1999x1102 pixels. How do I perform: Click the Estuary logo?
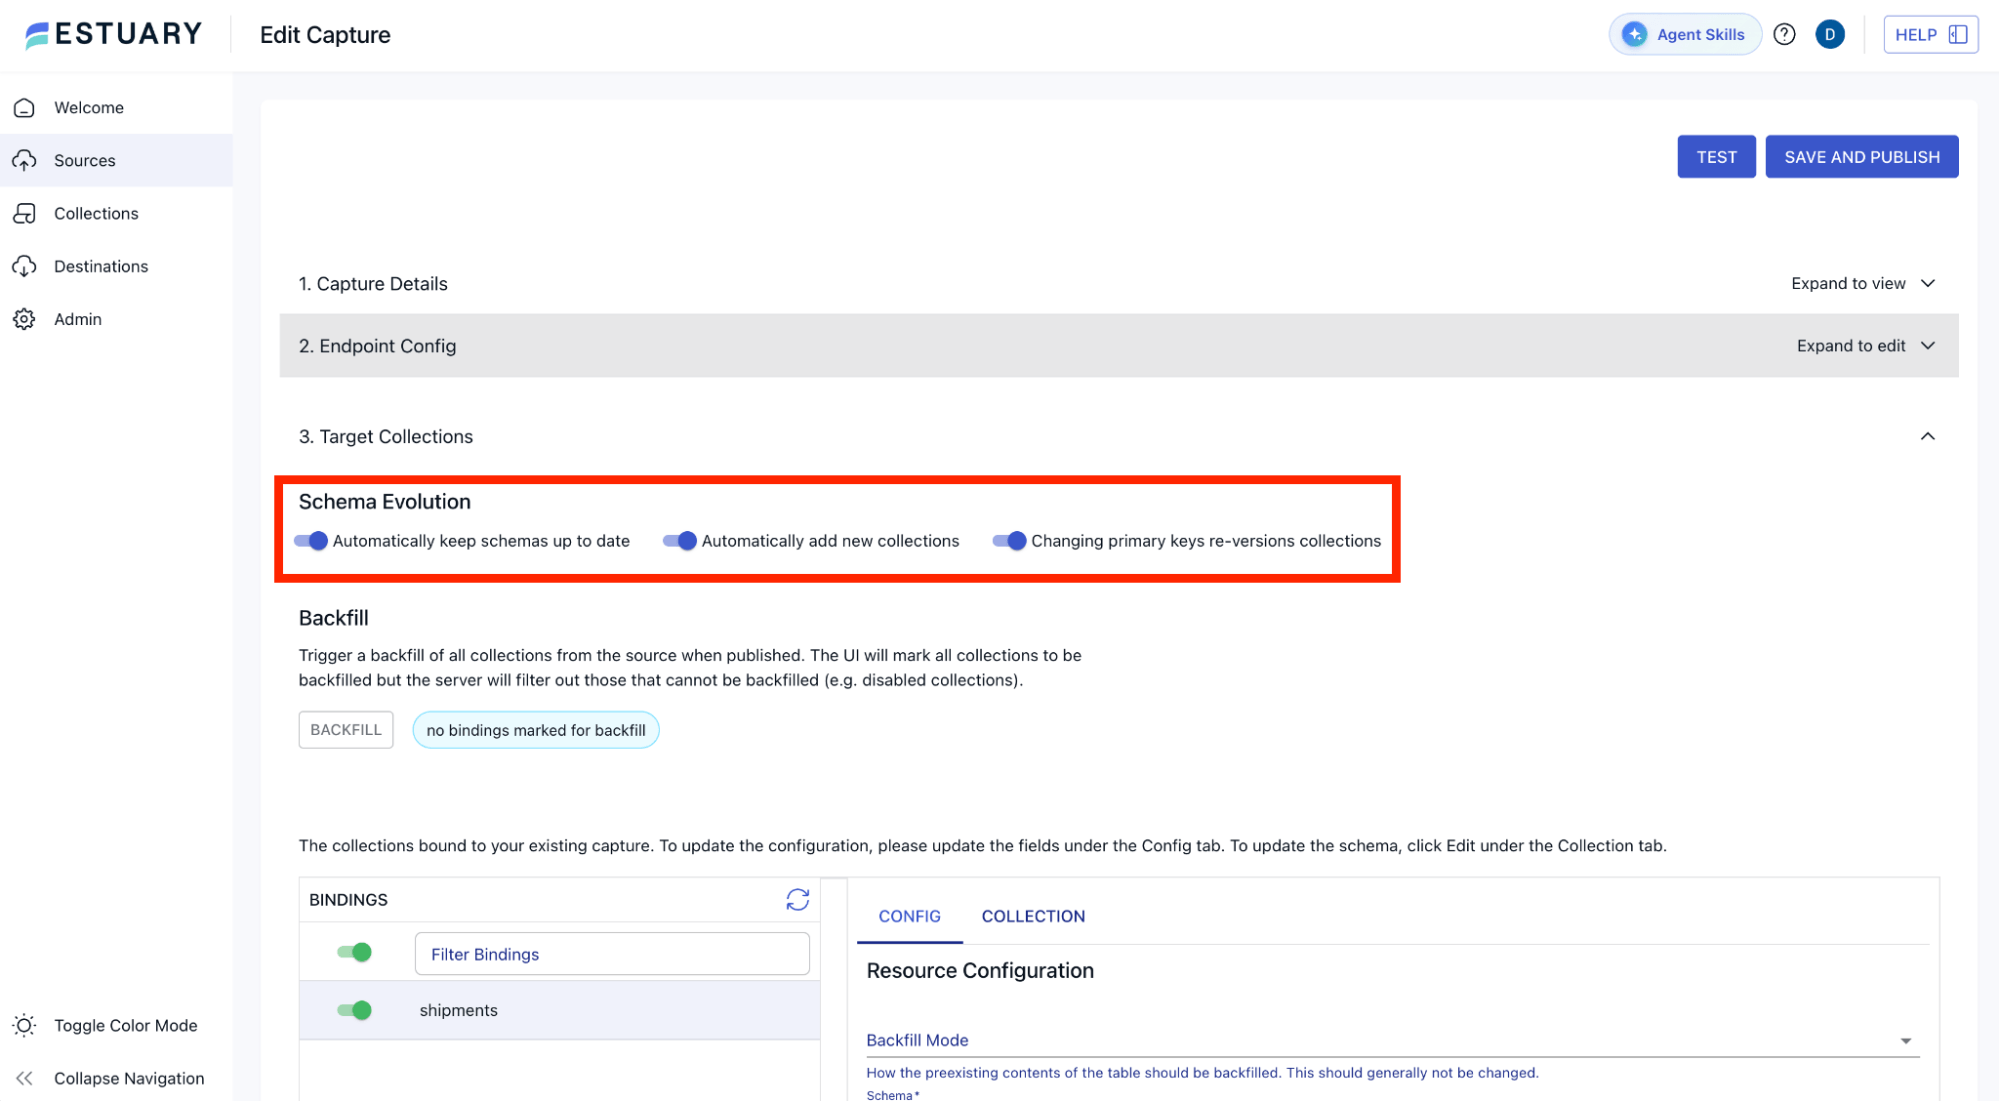pyautogui.click(x=113, y=34)
